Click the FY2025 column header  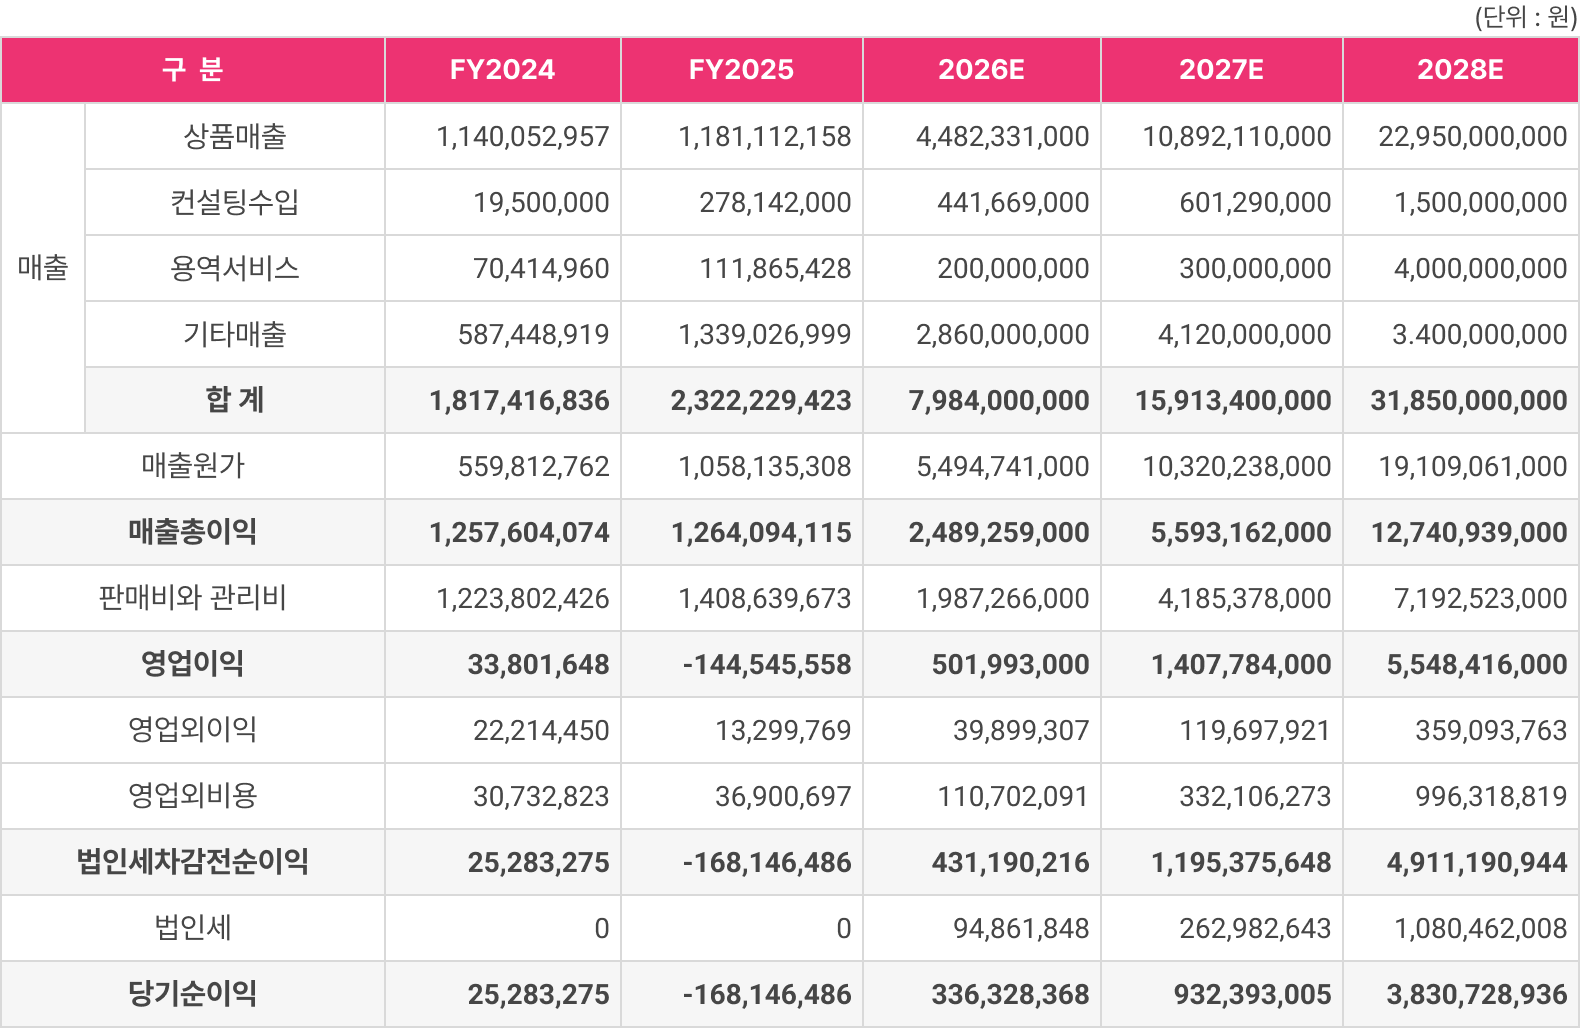coord(741,70)
